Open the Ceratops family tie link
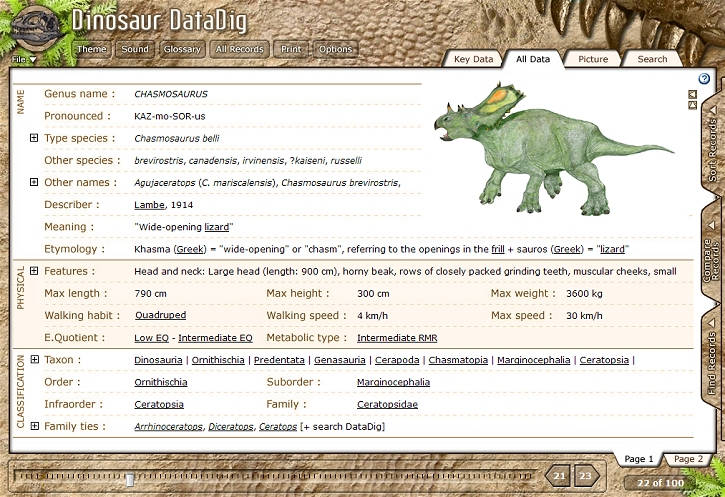The height and width of the screenshot is (497, 725). coord(277,427)
